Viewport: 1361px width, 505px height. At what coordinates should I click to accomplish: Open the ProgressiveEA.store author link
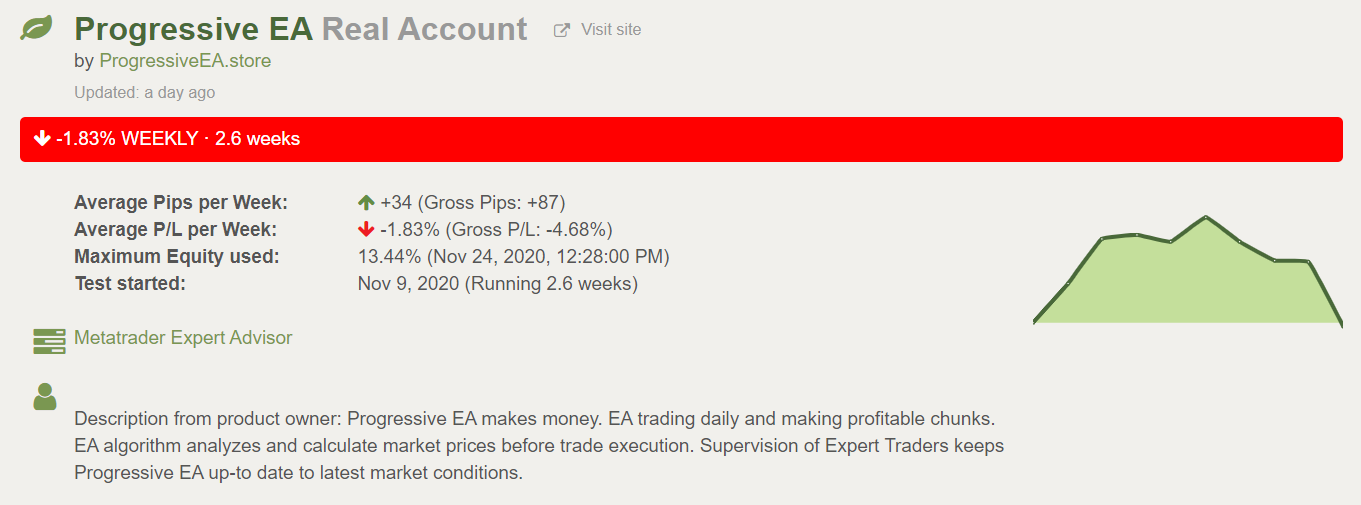tap(185, 61)
